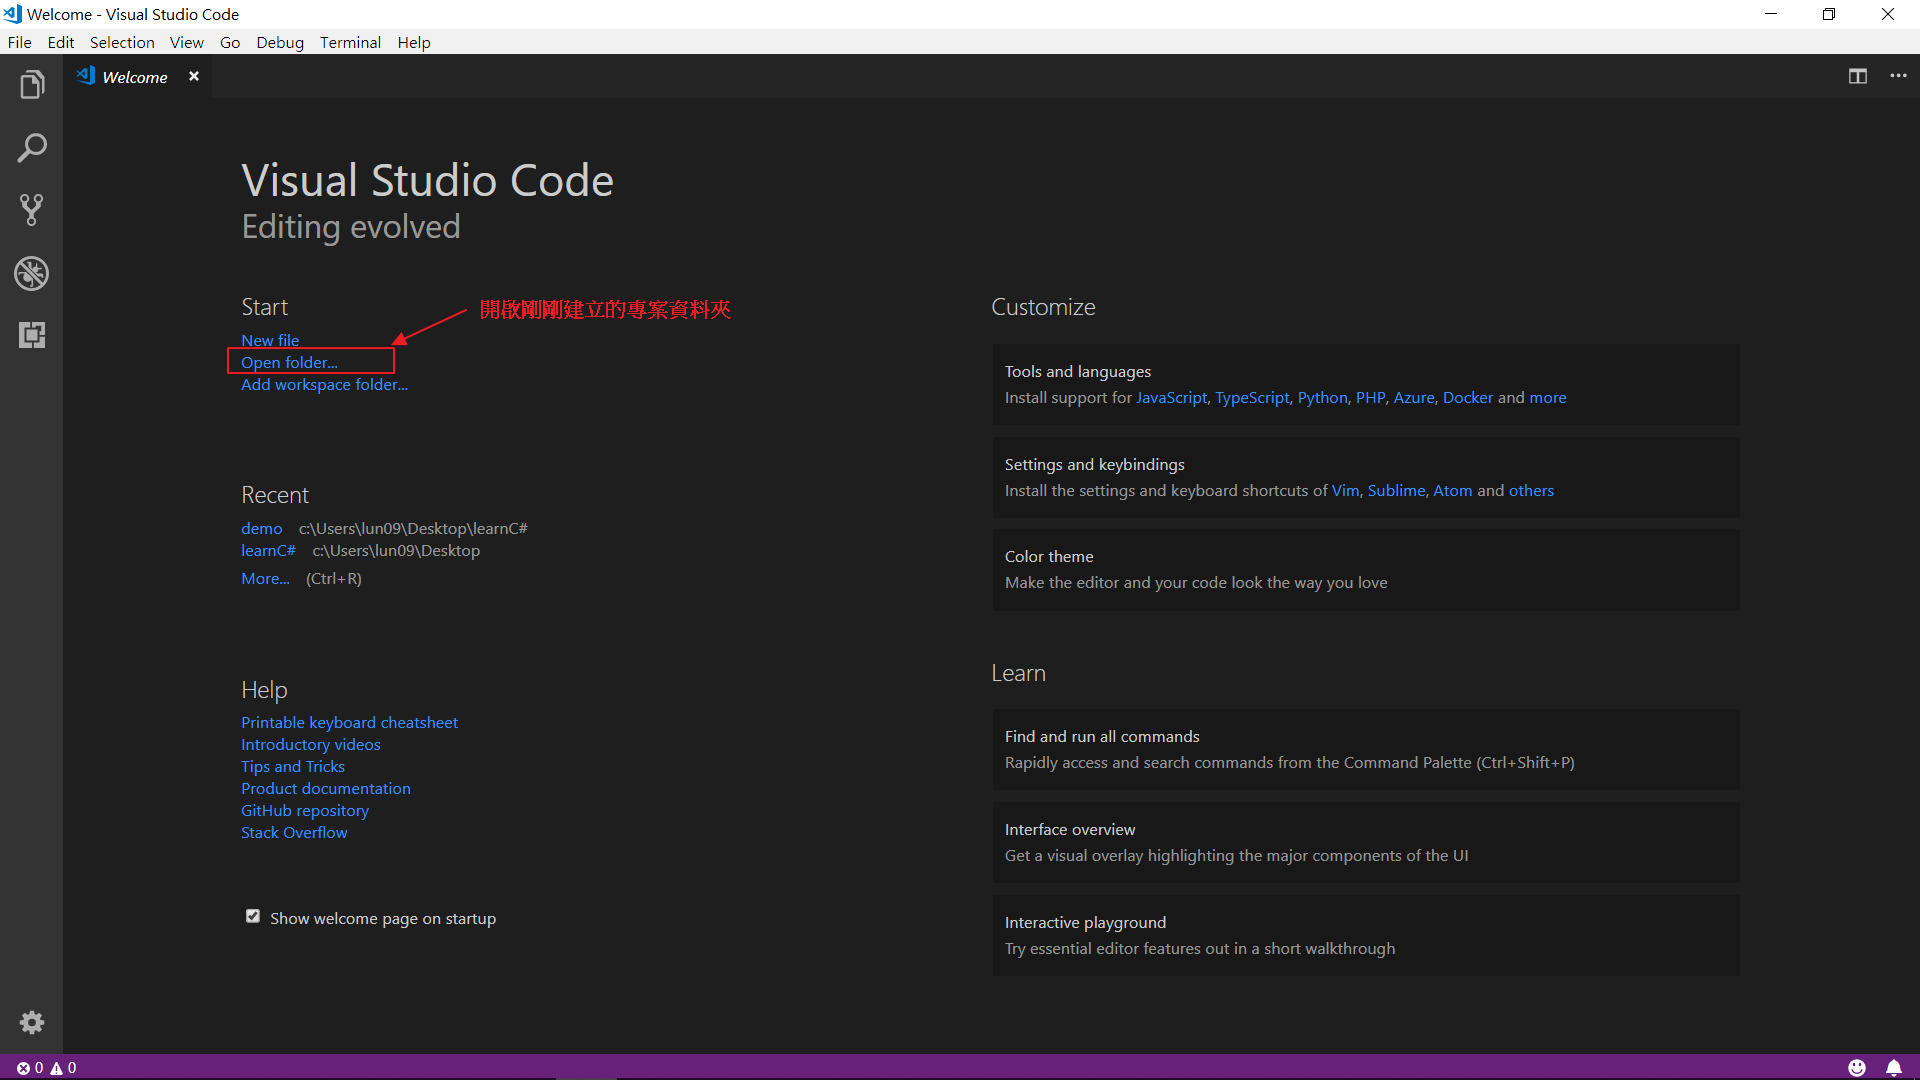The height and width of the screenshot is (1080, 1920).
Task: Open the File menu
Action: coord(20,42)
